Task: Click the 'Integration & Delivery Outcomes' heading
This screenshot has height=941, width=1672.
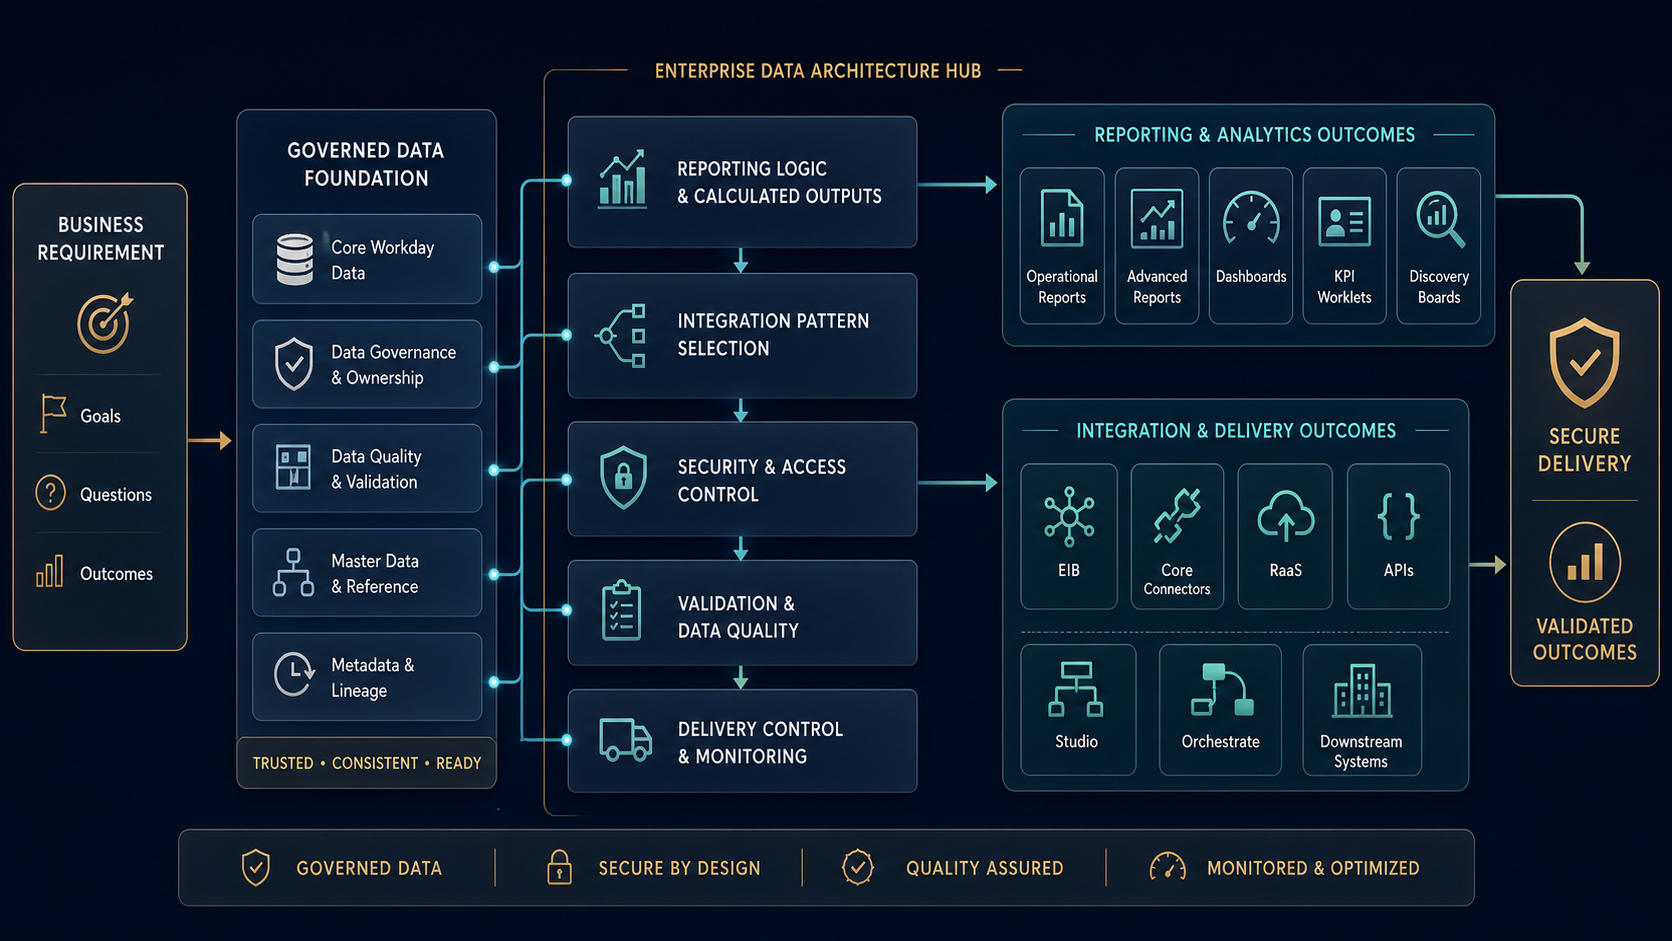Action: pos(1236,431)
